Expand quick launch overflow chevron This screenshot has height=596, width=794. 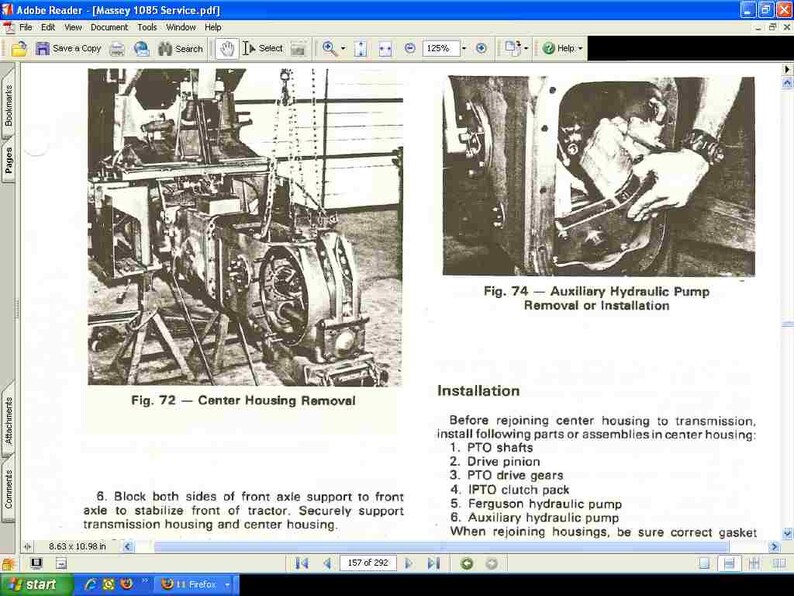(144, 581)
